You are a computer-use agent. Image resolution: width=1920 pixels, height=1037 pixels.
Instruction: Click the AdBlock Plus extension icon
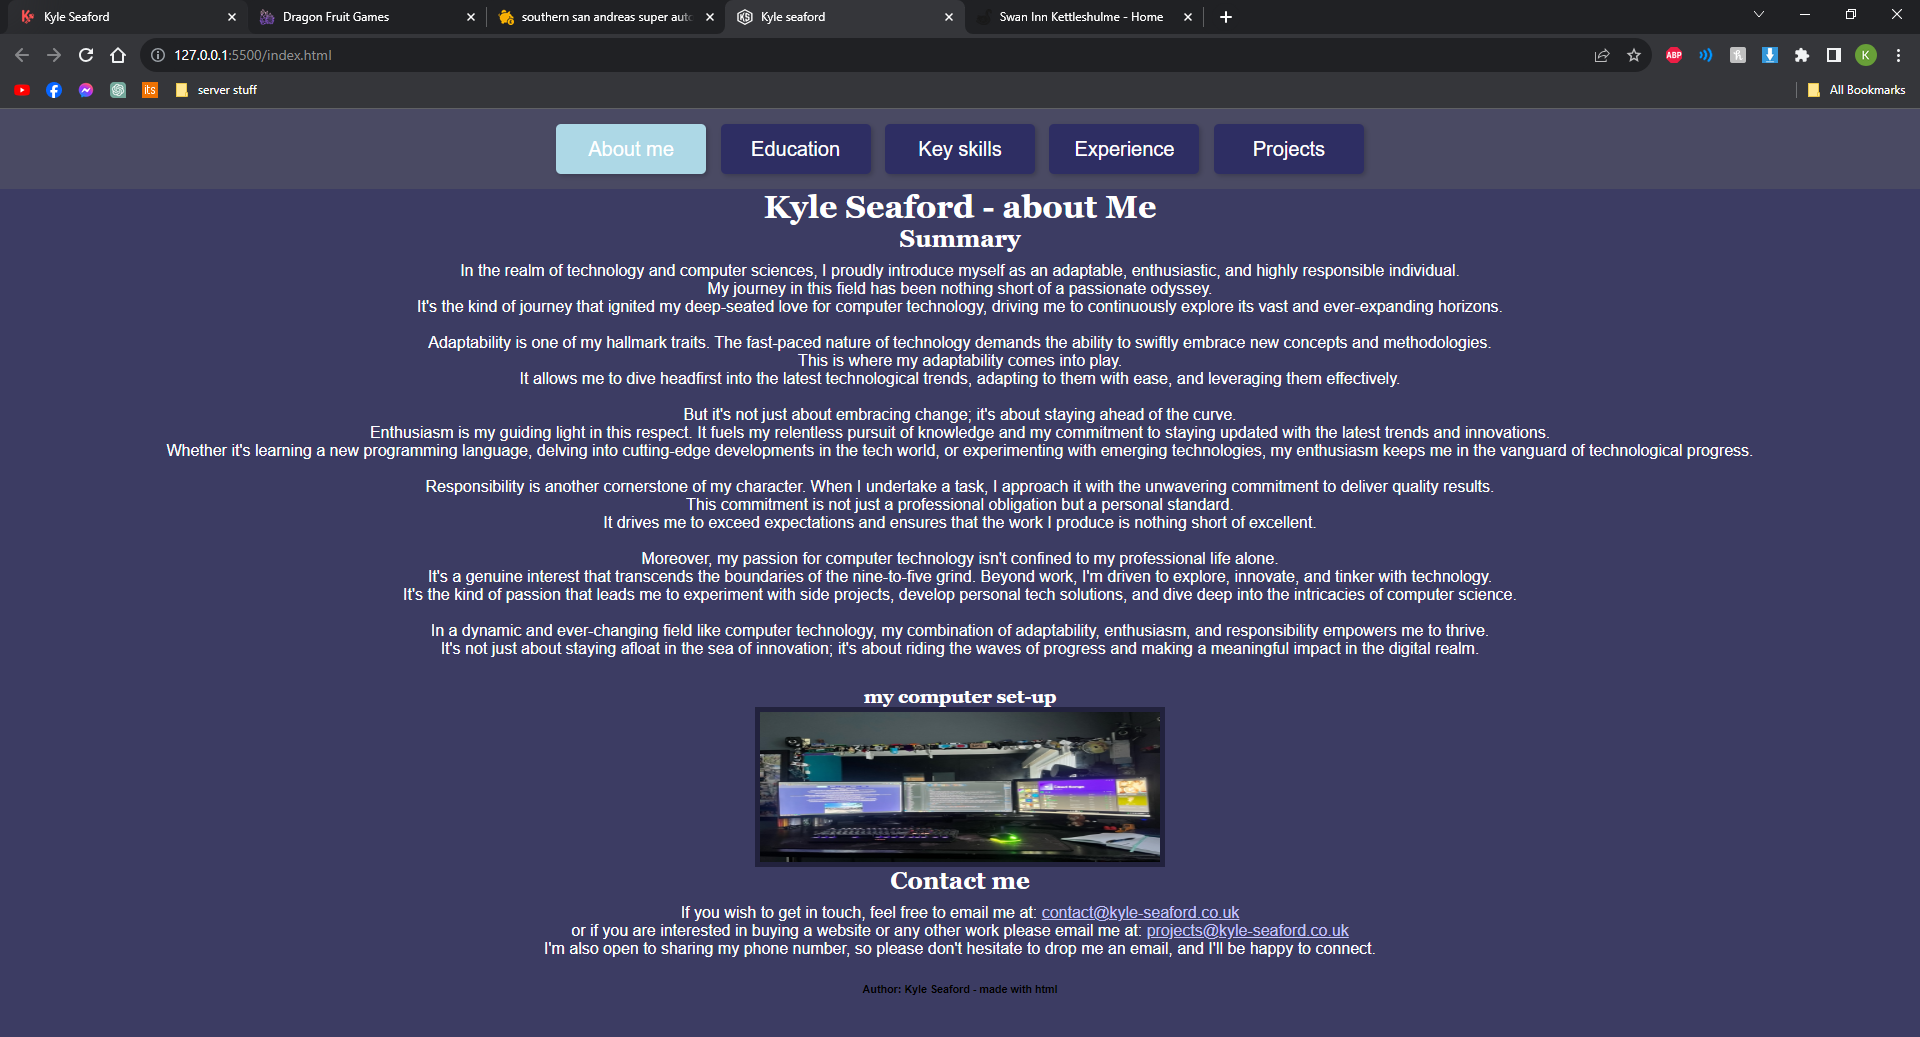coord(1673,55)
